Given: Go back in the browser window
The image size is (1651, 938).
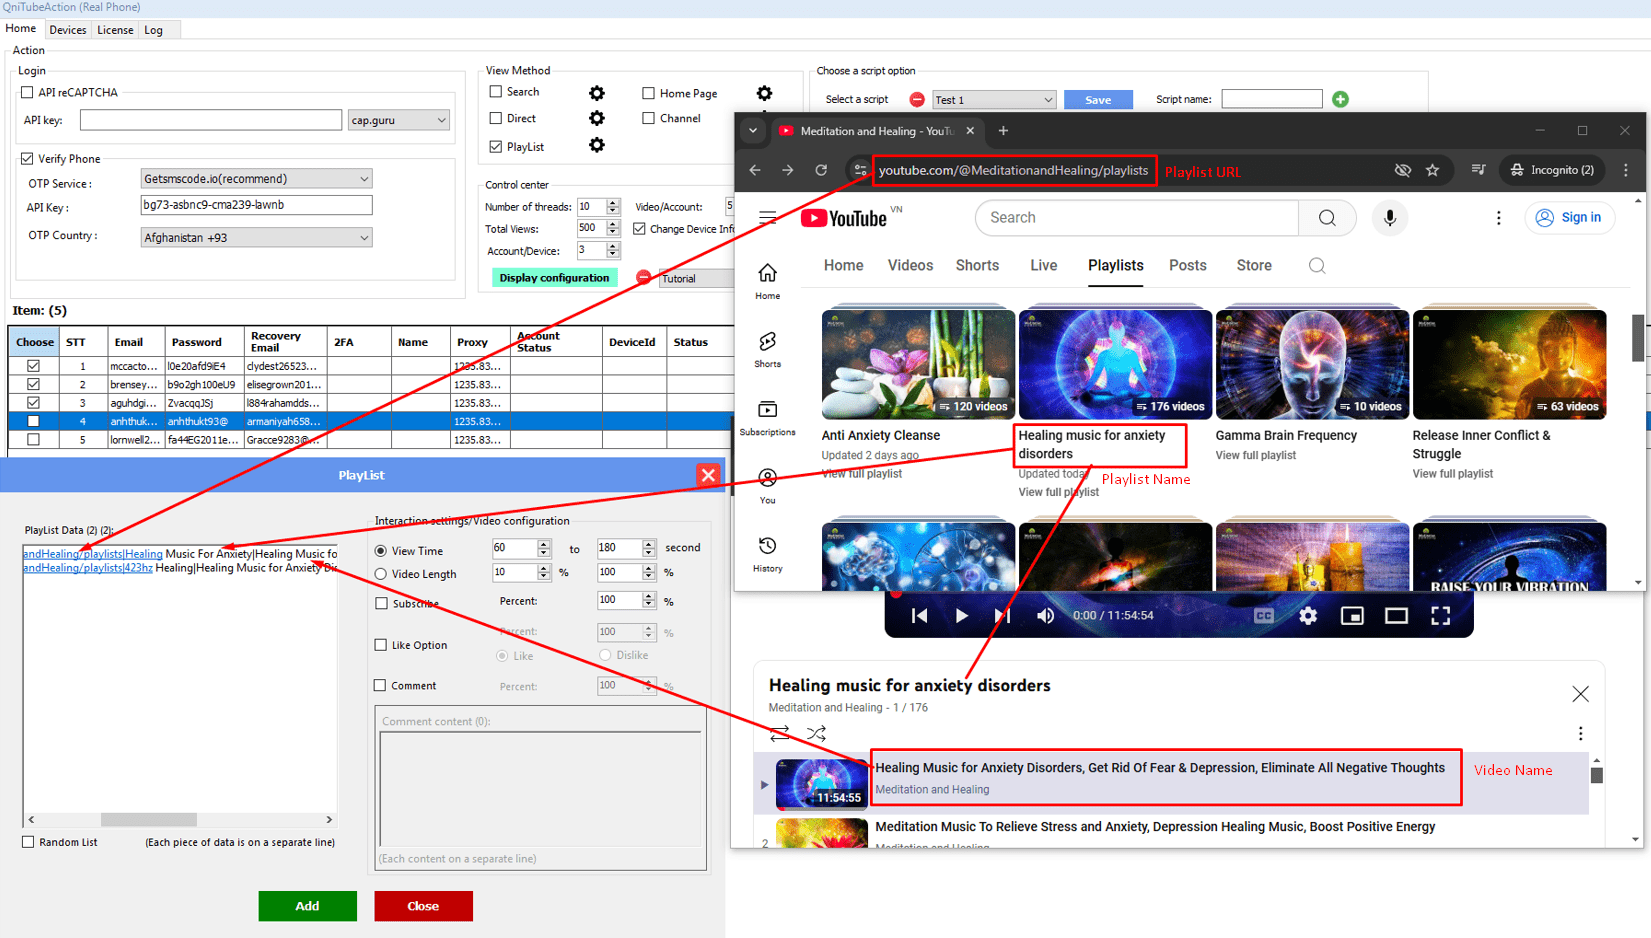Looking at the screenshot, I should click(x=755, y=170).
